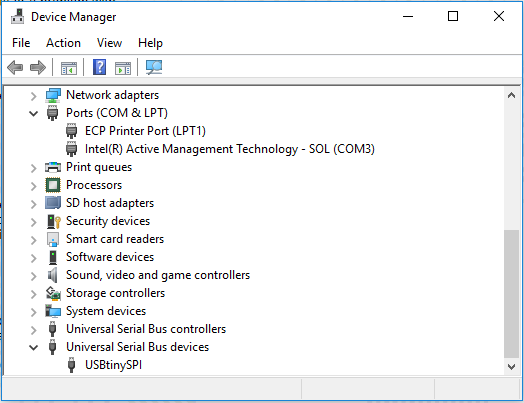
Task: Click the Back arrow toolbar icon
Action: (15, 68)
